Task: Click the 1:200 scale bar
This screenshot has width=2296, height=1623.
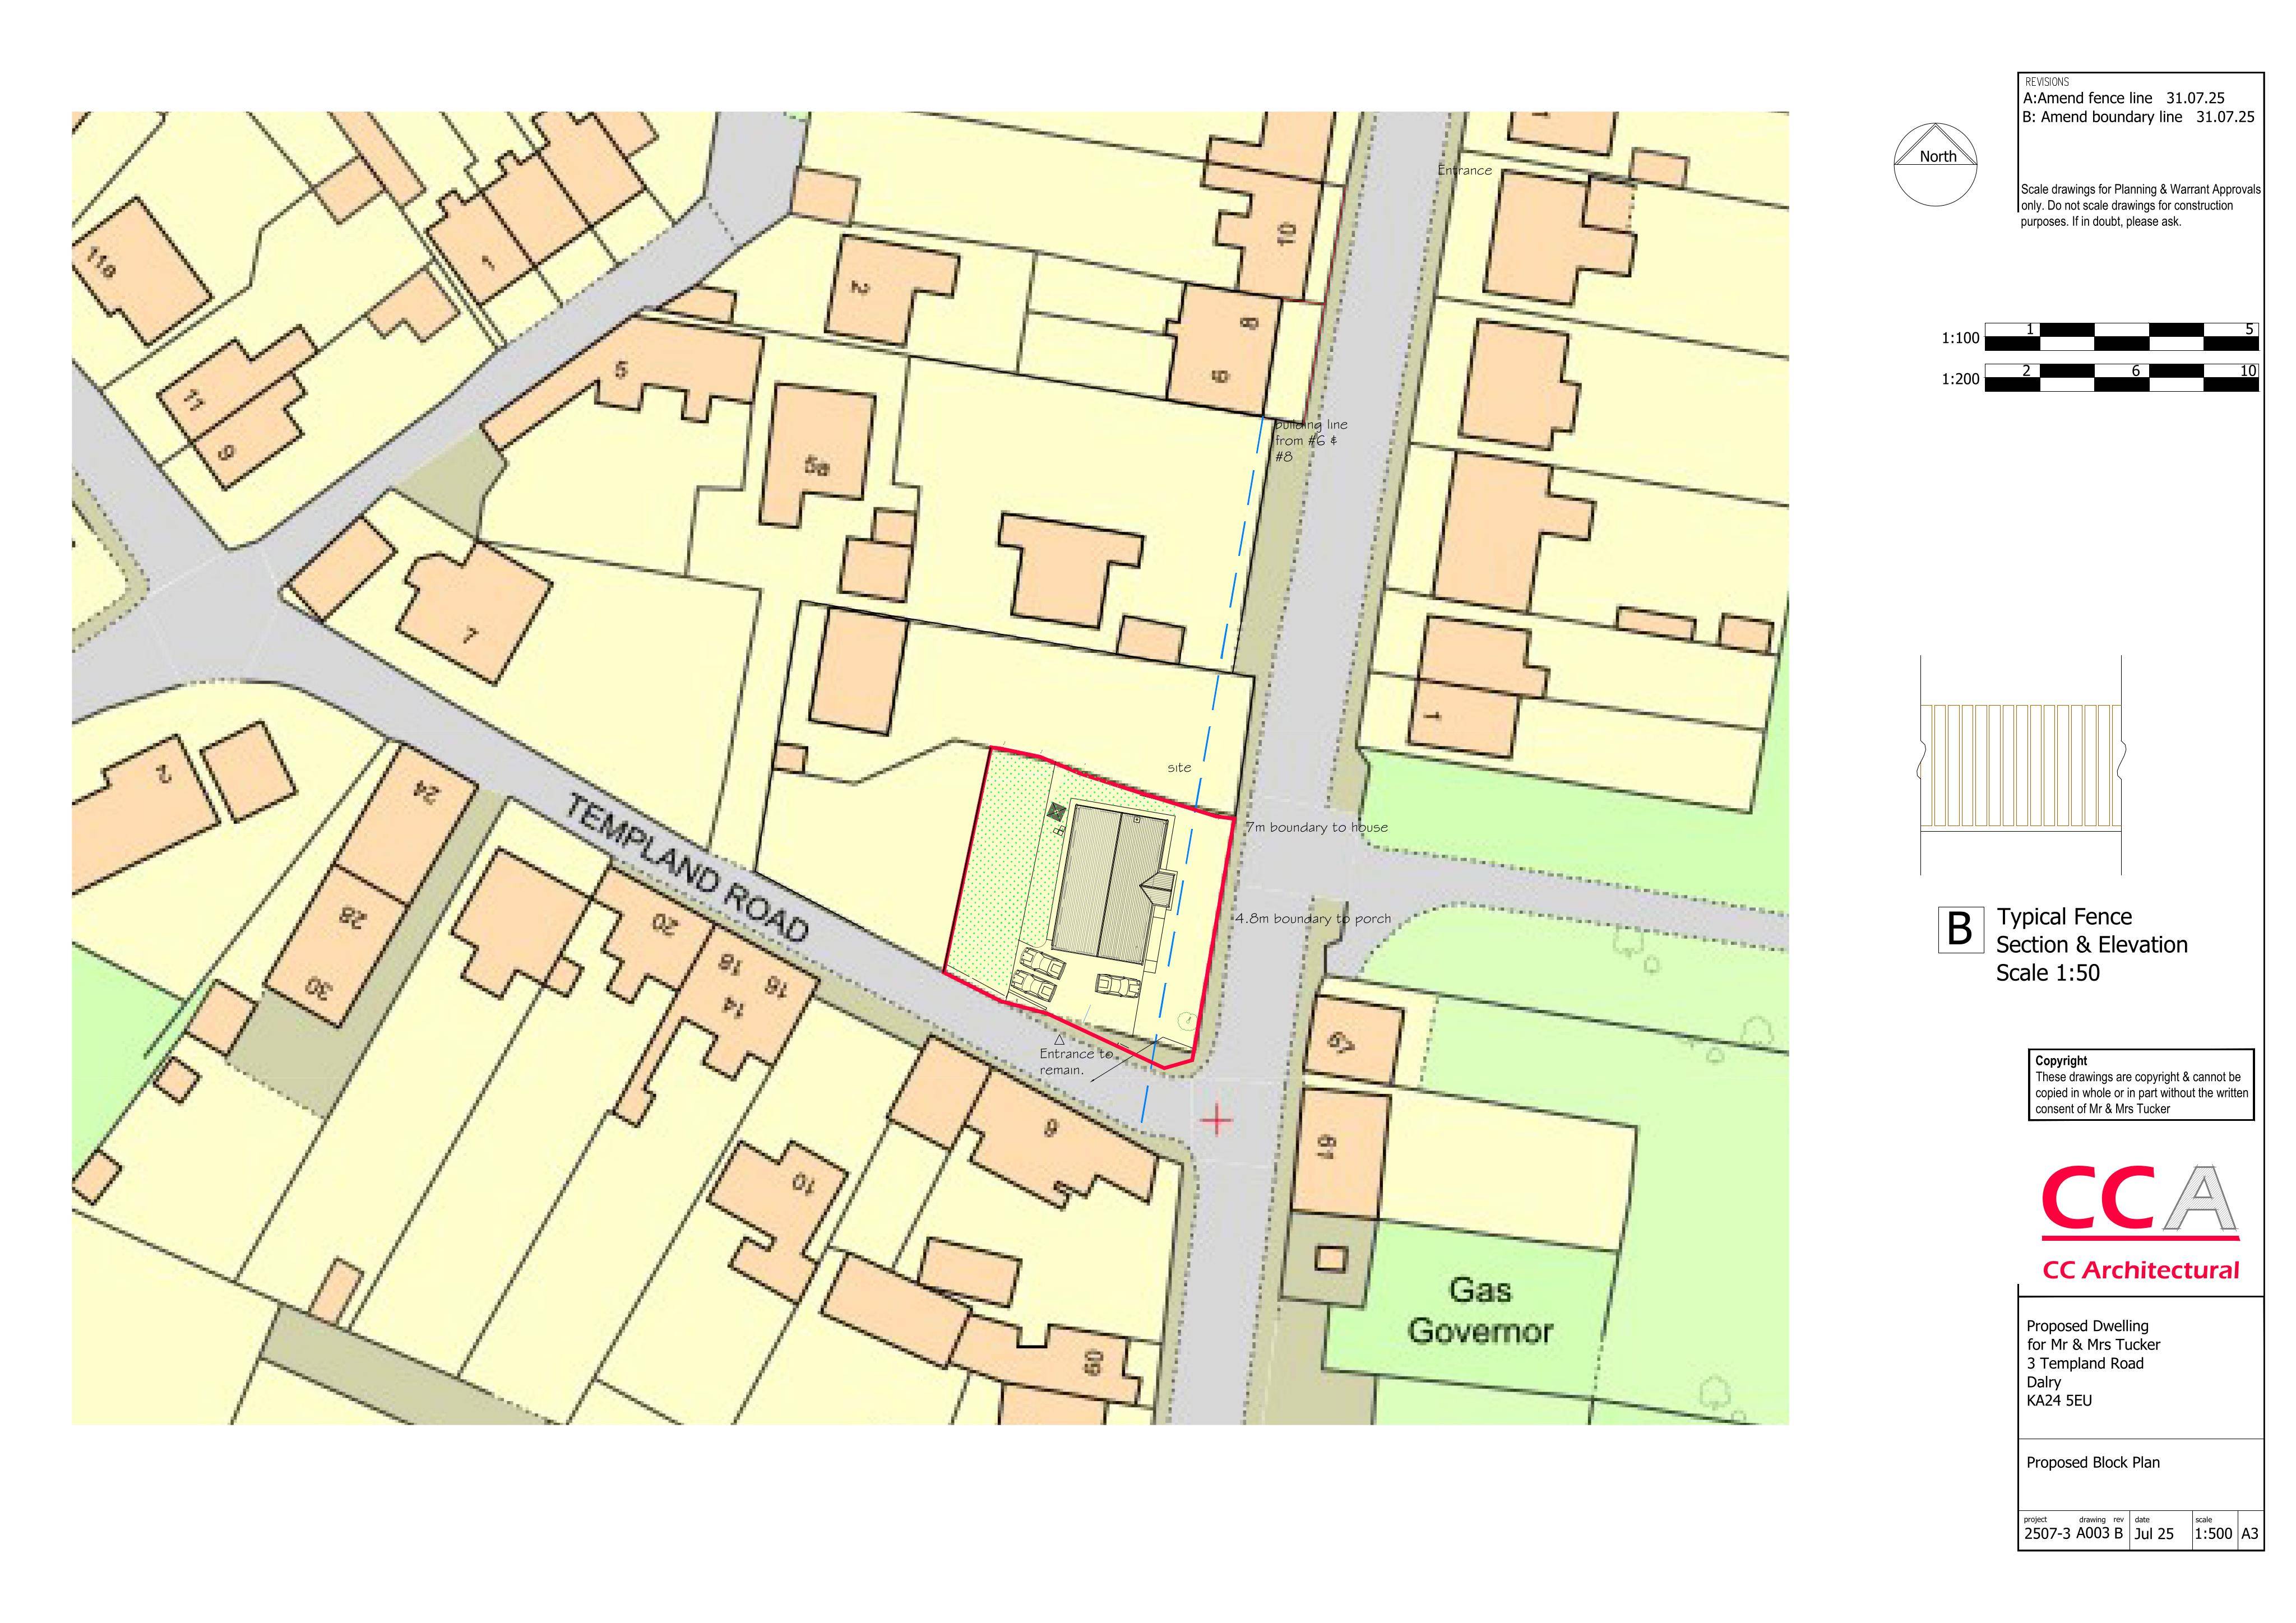Action: pos(2121,378)
